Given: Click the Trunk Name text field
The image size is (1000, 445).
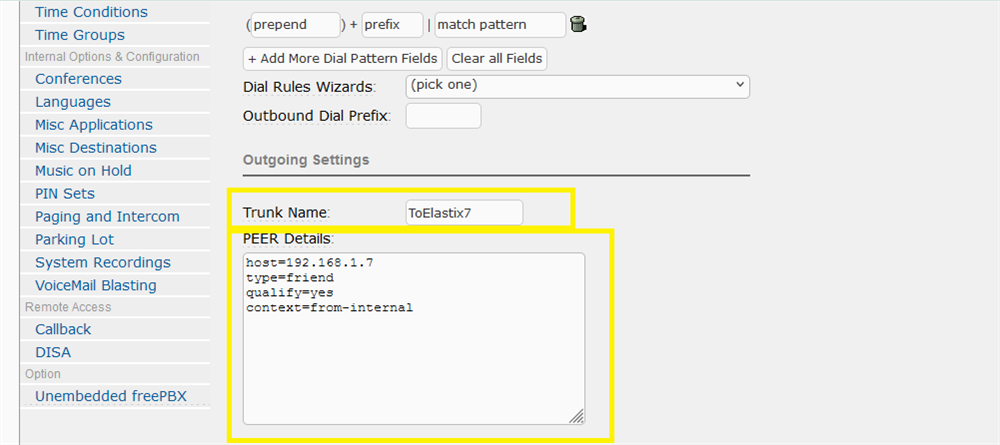Looking at the screenshot, I should [463, 213].
